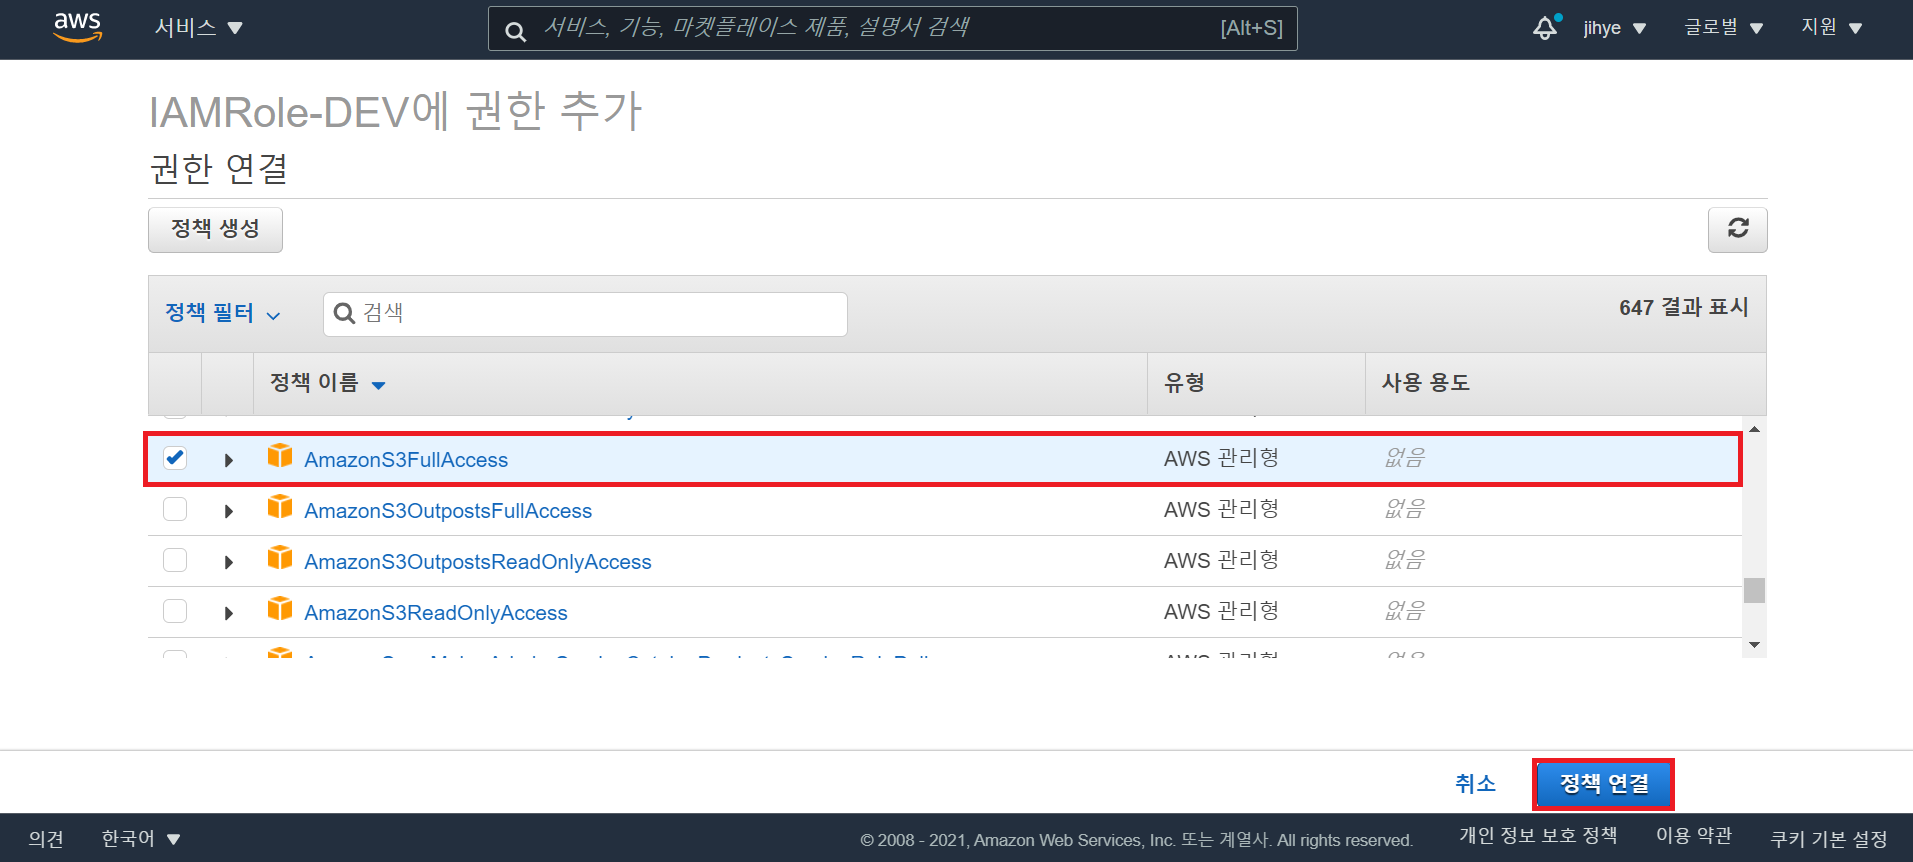
Task: Open 이용 약관 link
Action: 1694,836
